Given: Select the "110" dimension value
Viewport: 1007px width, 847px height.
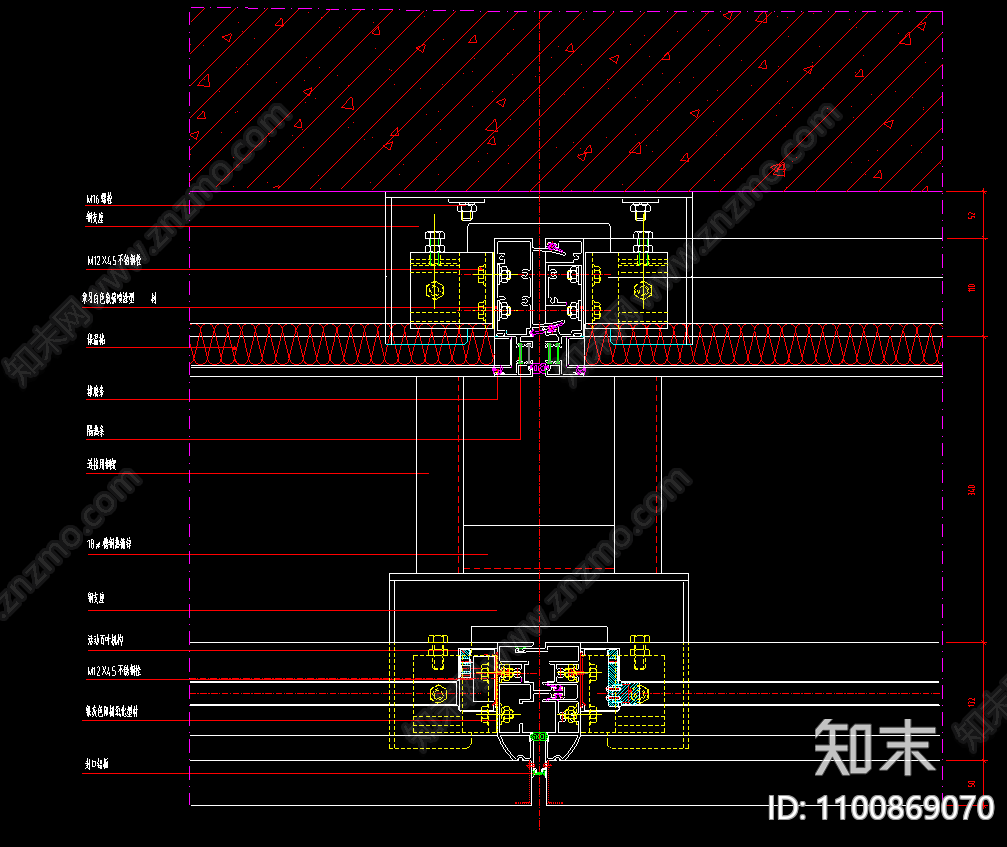Looking at the screenshot, I should click(972, 287).
